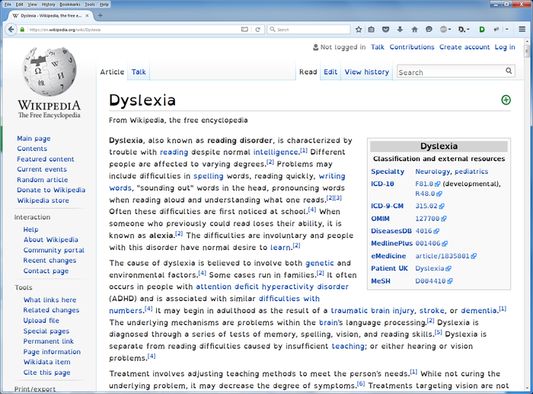
Task: Save page to Pocket icon
Action: coord(385,30)
